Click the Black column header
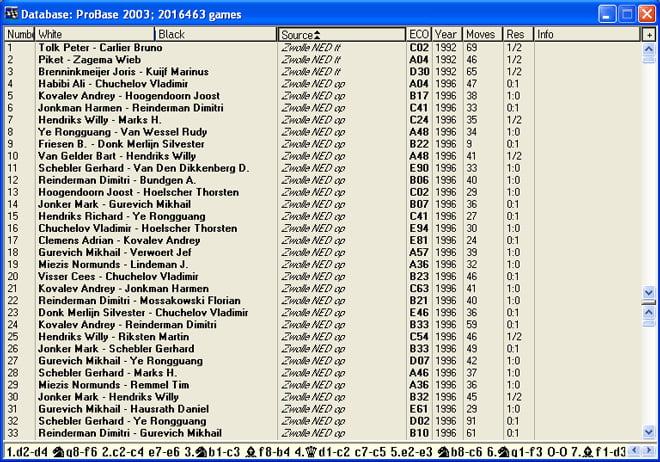 (x=216, y=34)
